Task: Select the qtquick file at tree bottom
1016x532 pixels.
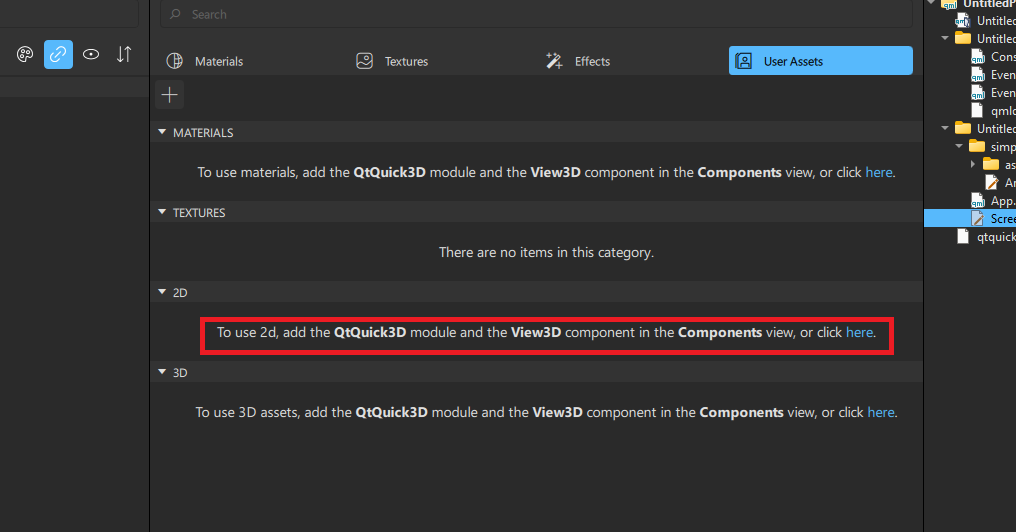Action: coord(995,237)
